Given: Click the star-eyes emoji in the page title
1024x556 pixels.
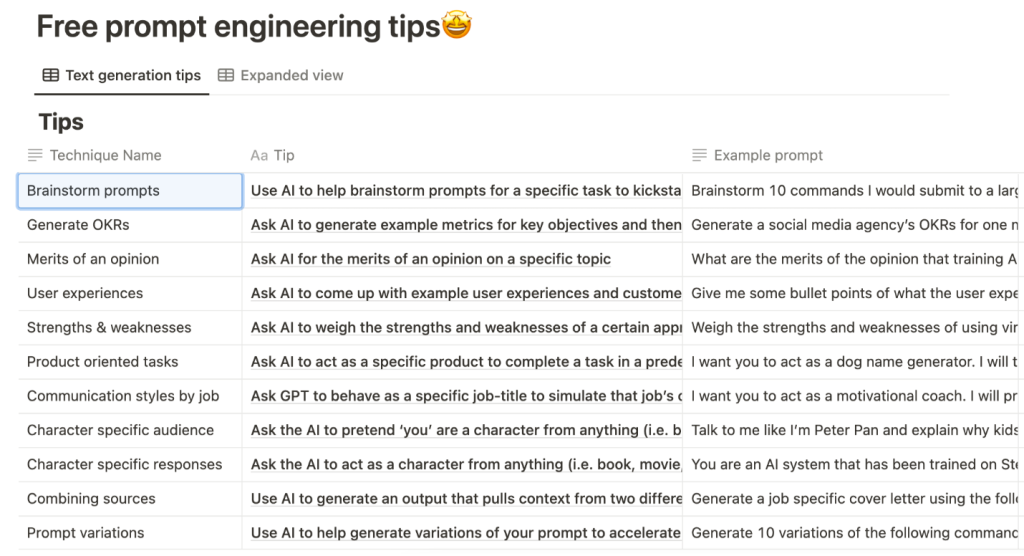Looking at the screenshot, I should (x=456, y=25).
